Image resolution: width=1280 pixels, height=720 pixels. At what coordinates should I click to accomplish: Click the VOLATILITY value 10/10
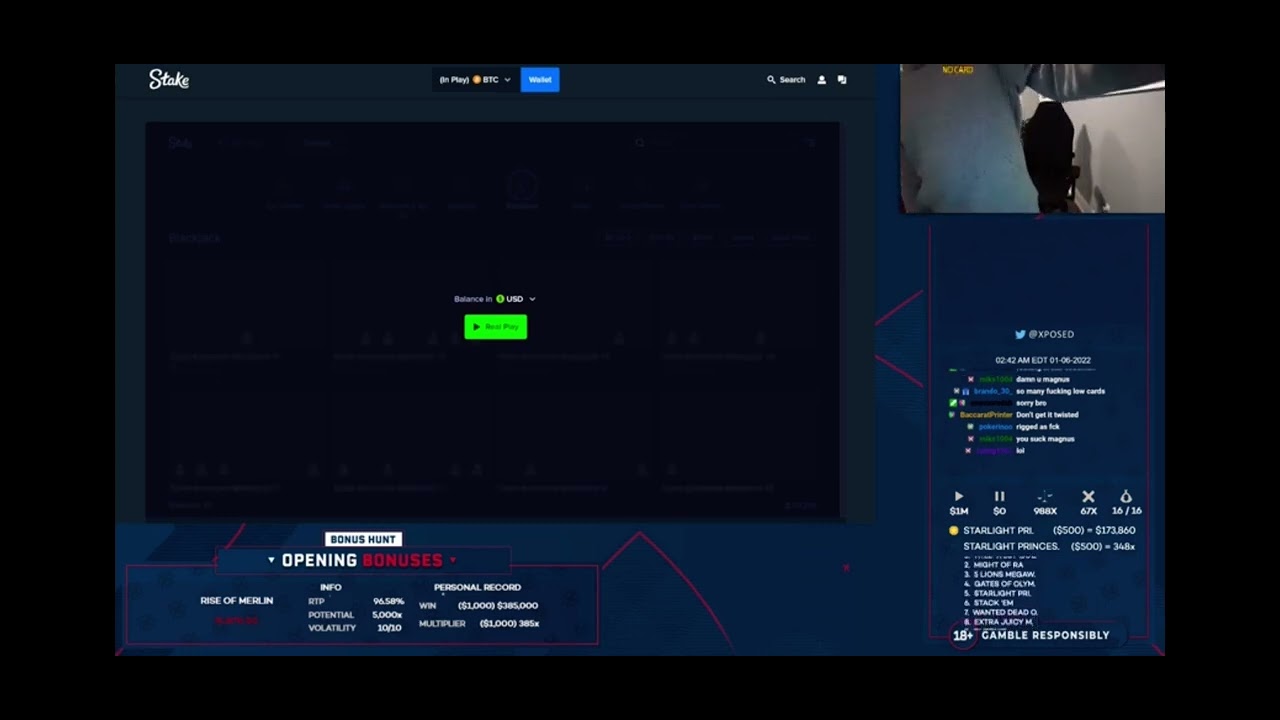click(389, 628)
